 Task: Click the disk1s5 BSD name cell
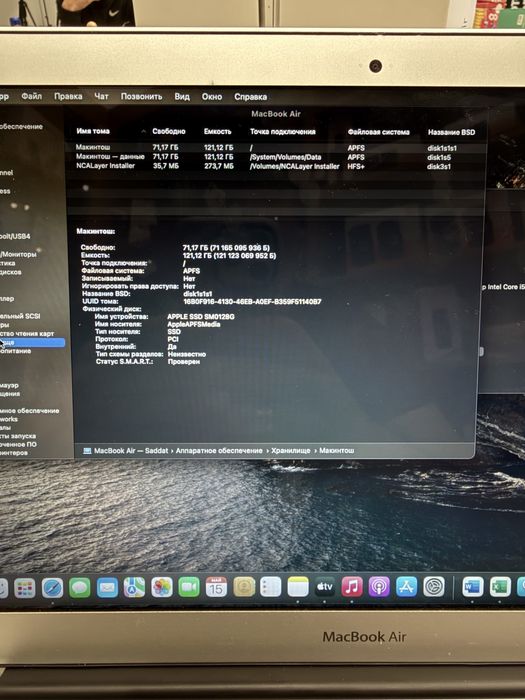pyautogui.click(x=439, y=158)
